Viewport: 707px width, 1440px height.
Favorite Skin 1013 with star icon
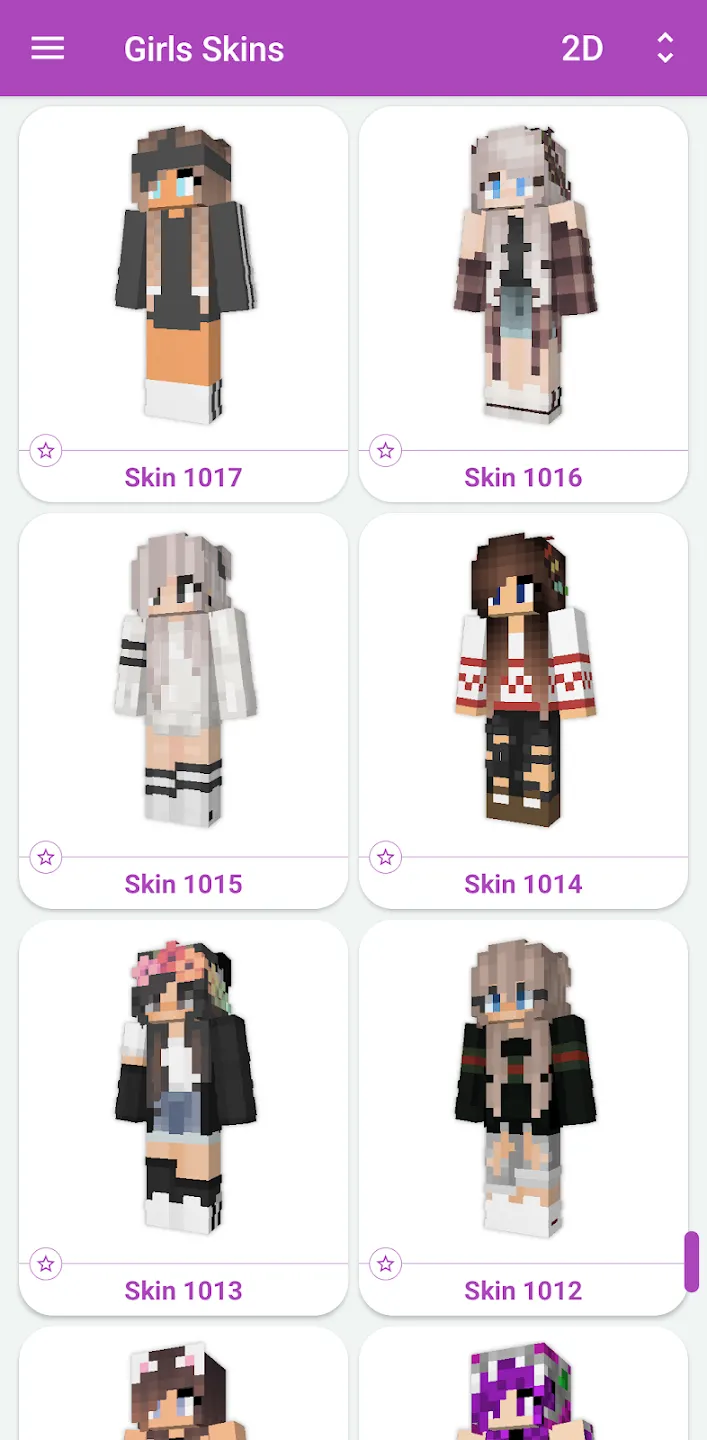tap(46, 1264)
